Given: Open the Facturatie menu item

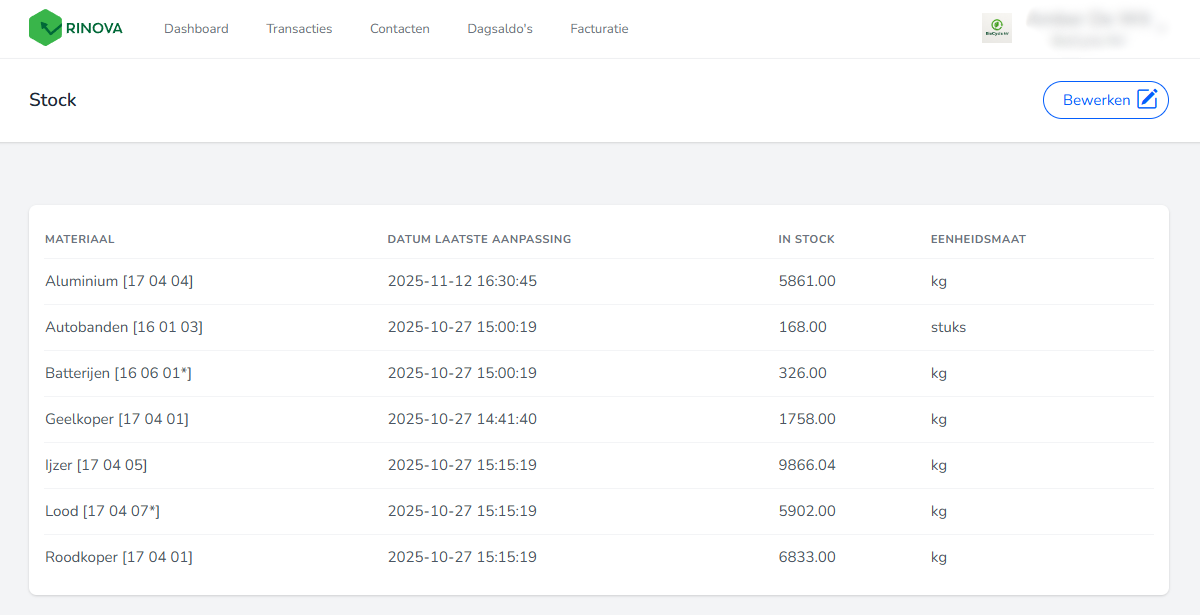Looking at the screenshot, I should (599, 29).
